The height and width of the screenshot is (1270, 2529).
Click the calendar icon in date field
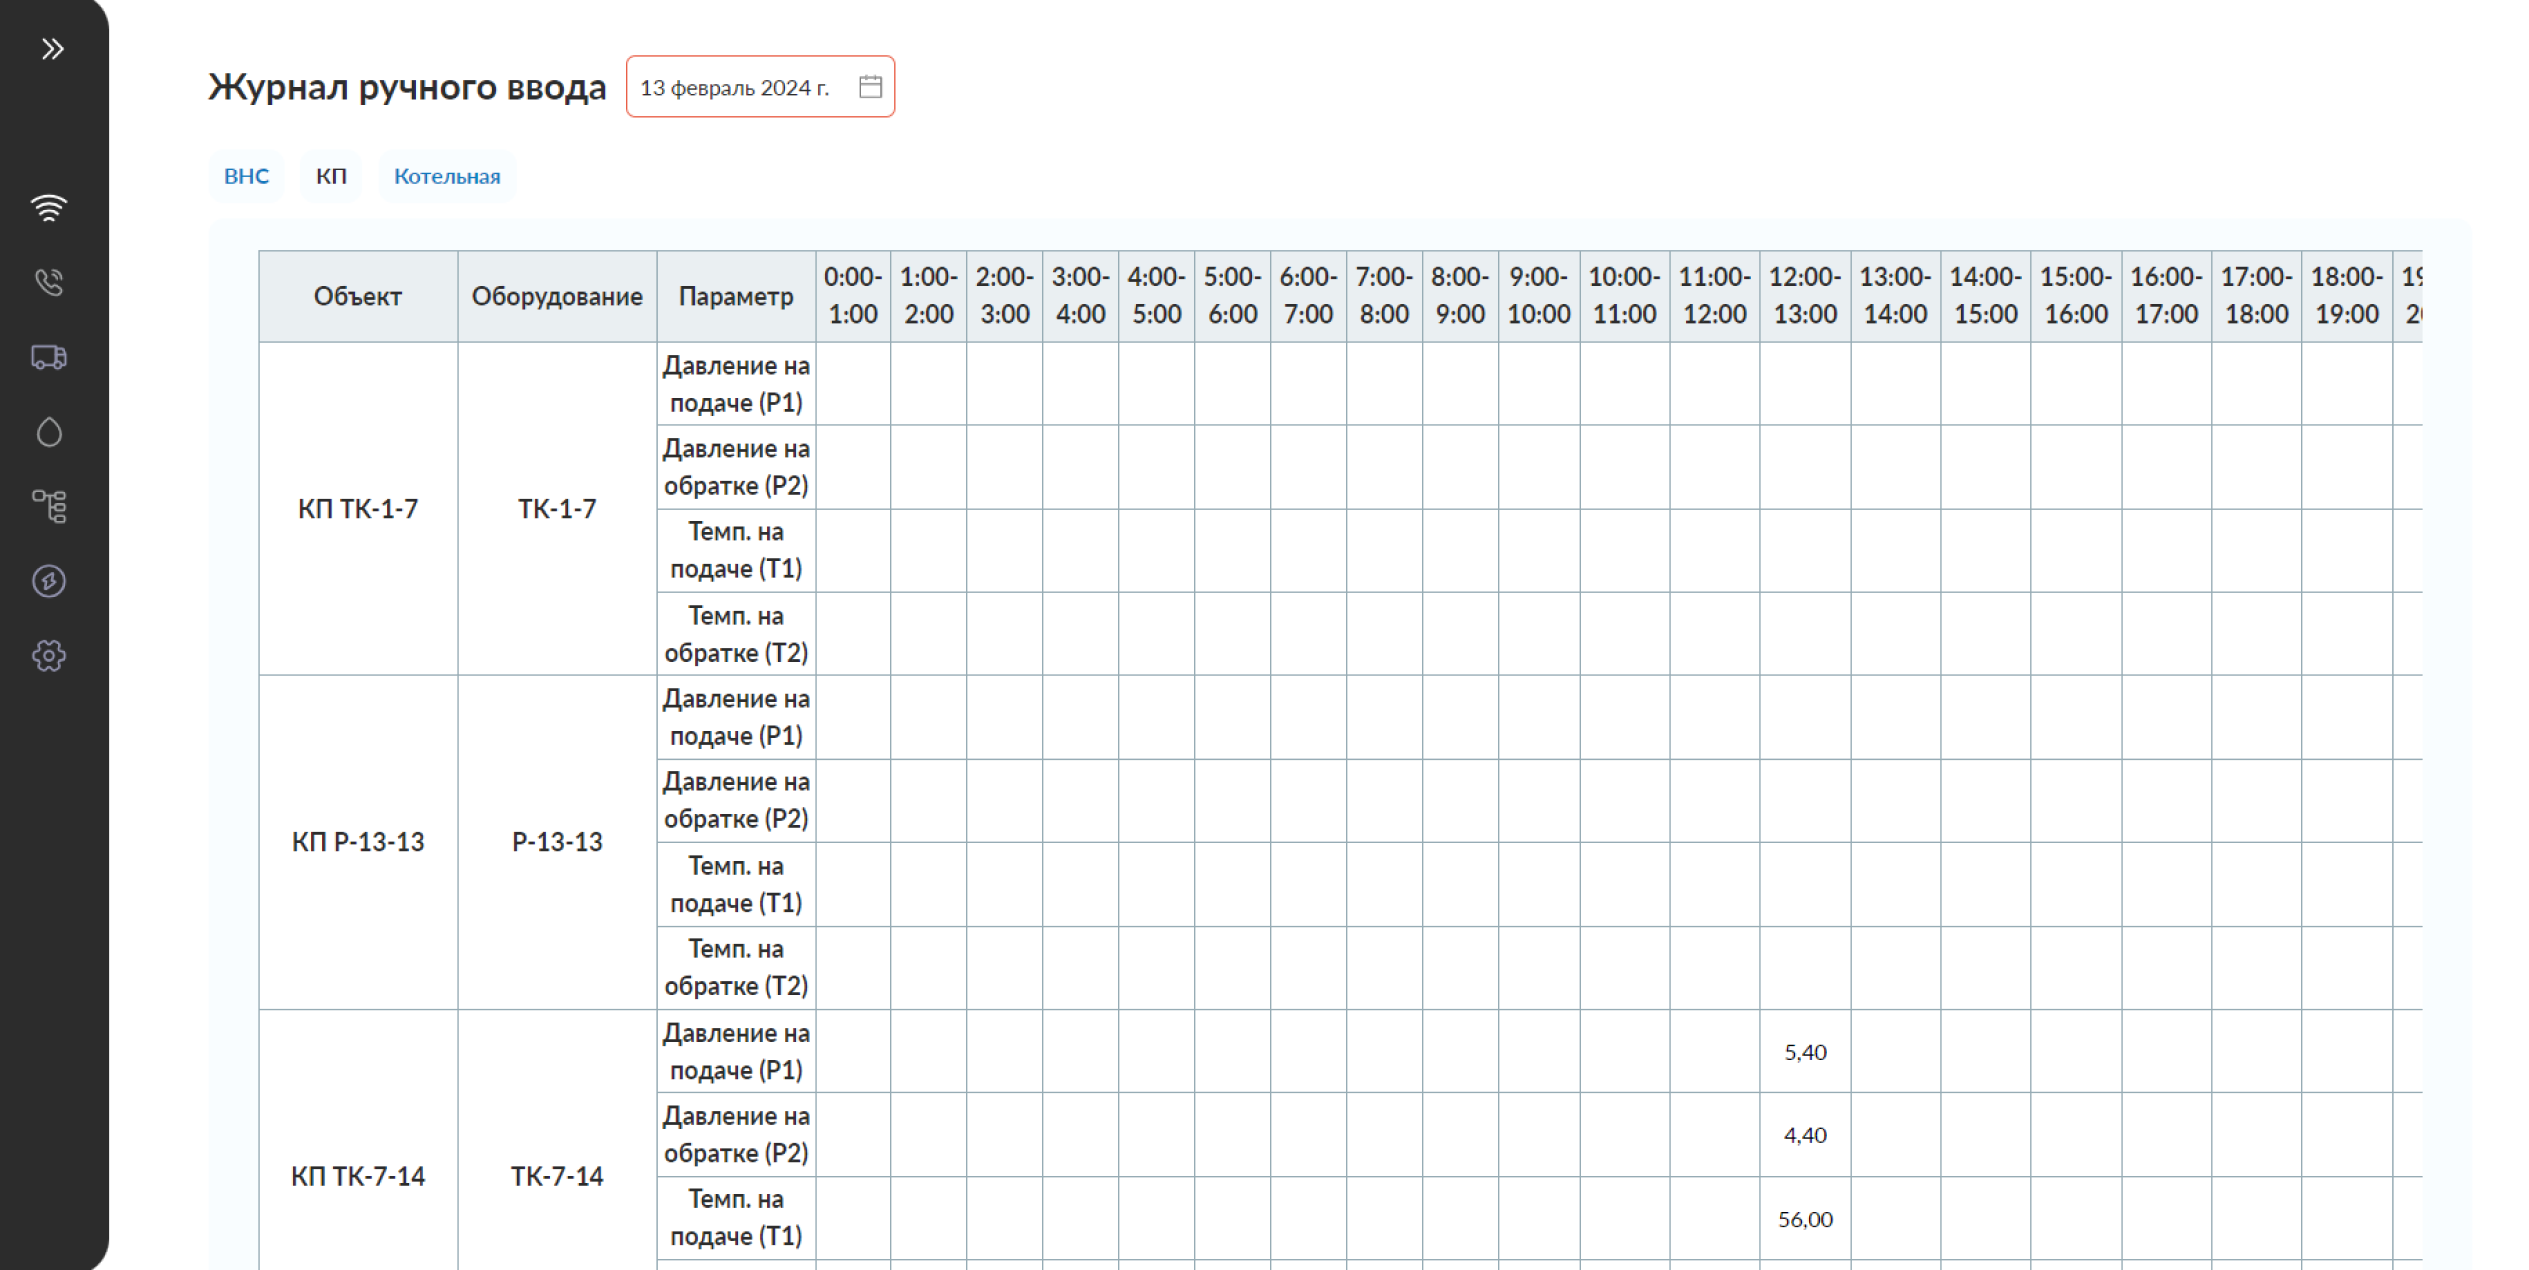pyautogui.click(x=870, y=87)
